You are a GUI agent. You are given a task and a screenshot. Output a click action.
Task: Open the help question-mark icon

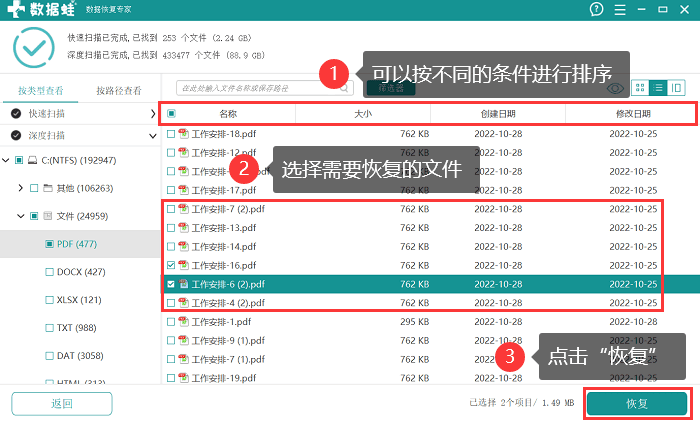click(x=596, y=9)
